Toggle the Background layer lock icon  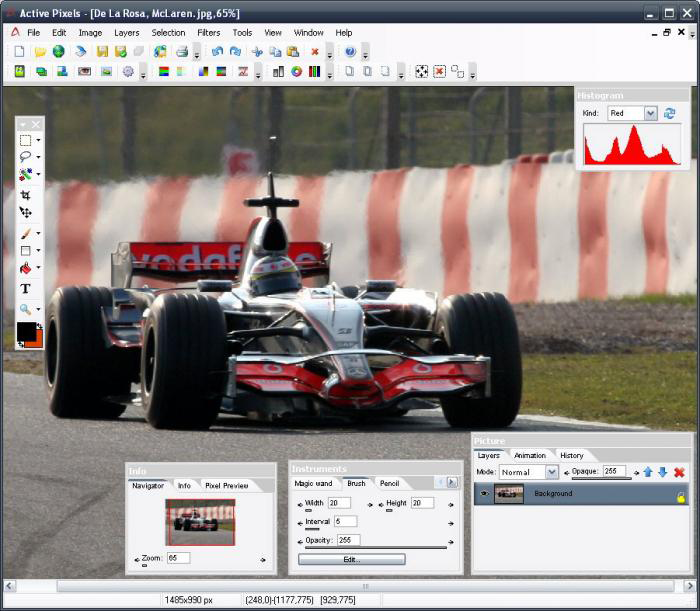tap(680, 498)
